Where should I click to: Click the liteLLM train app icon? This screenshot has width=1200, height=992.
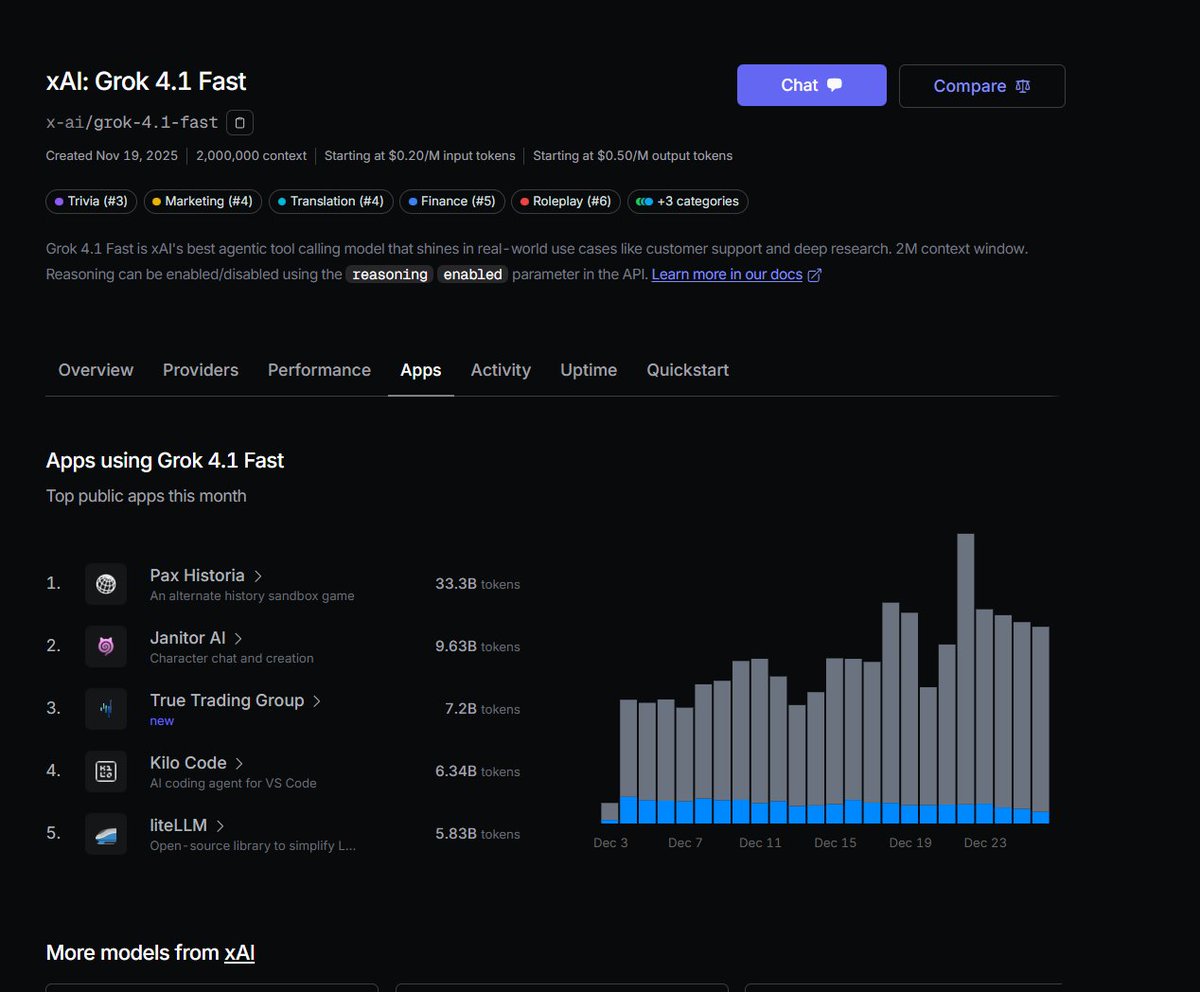(x=106, y=833)
